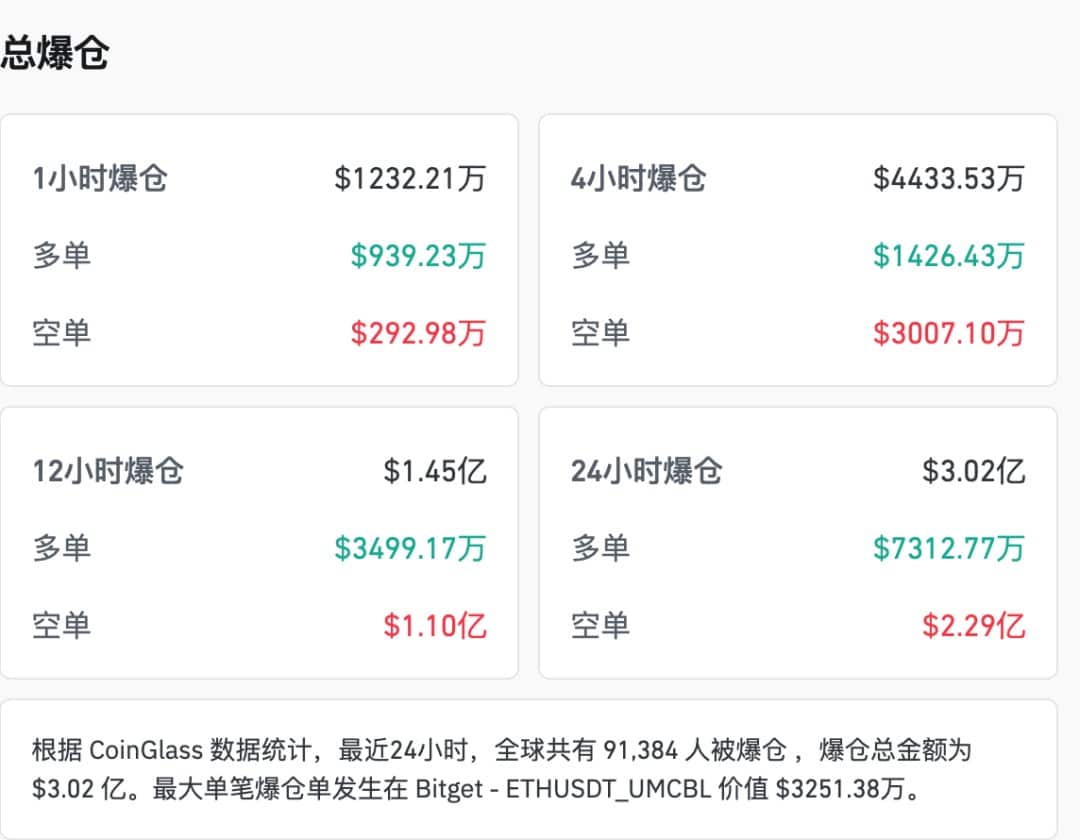Click the 总爆仓 section heading
The height and width of the screenshot is (840, 1080).
pos(54,54)
